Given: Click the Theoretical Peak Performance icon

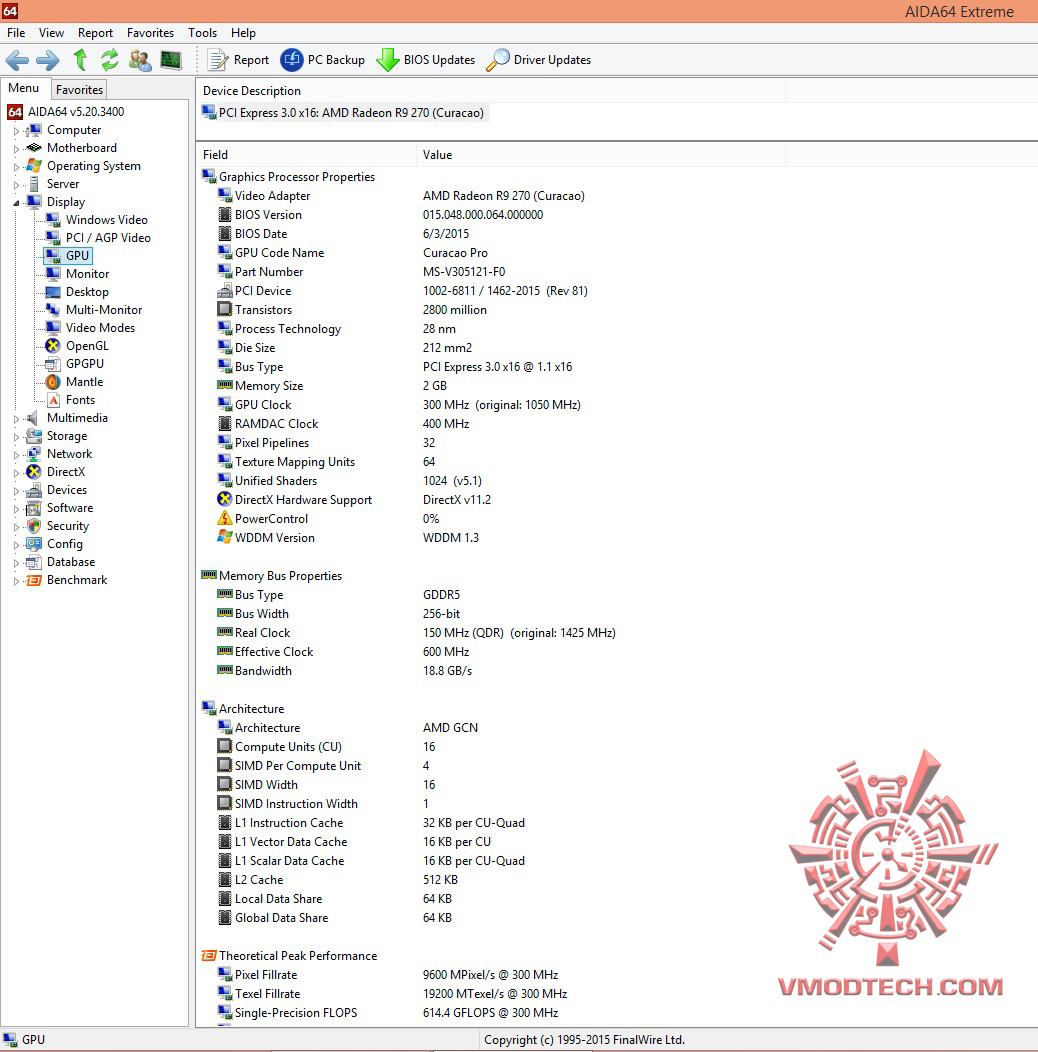Looking at the screenshot, I should tap(209, 955).
